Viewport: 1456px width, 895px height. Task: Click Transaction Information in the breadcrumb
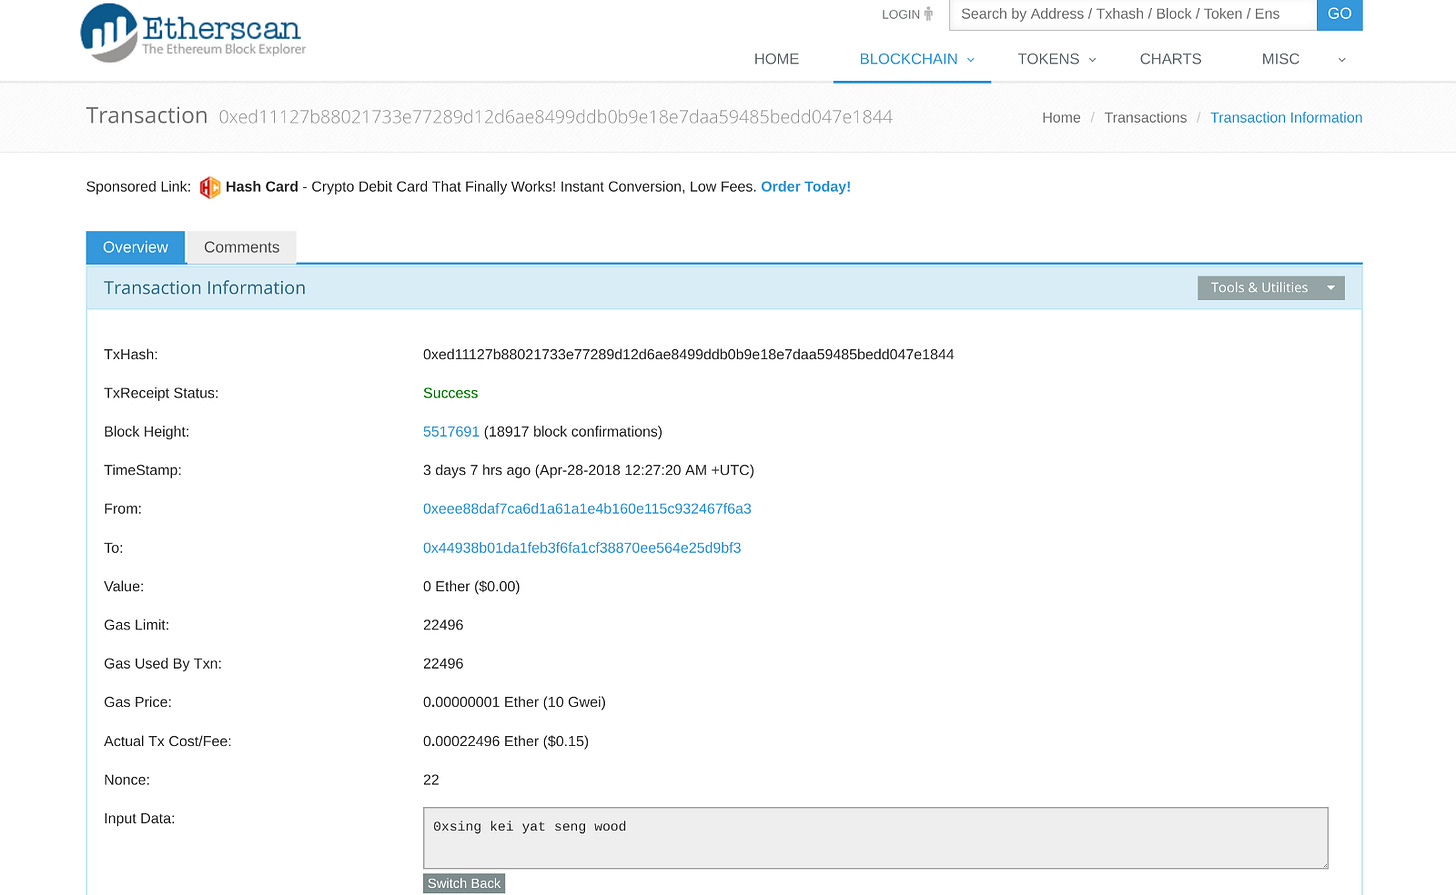[1286, 118]
